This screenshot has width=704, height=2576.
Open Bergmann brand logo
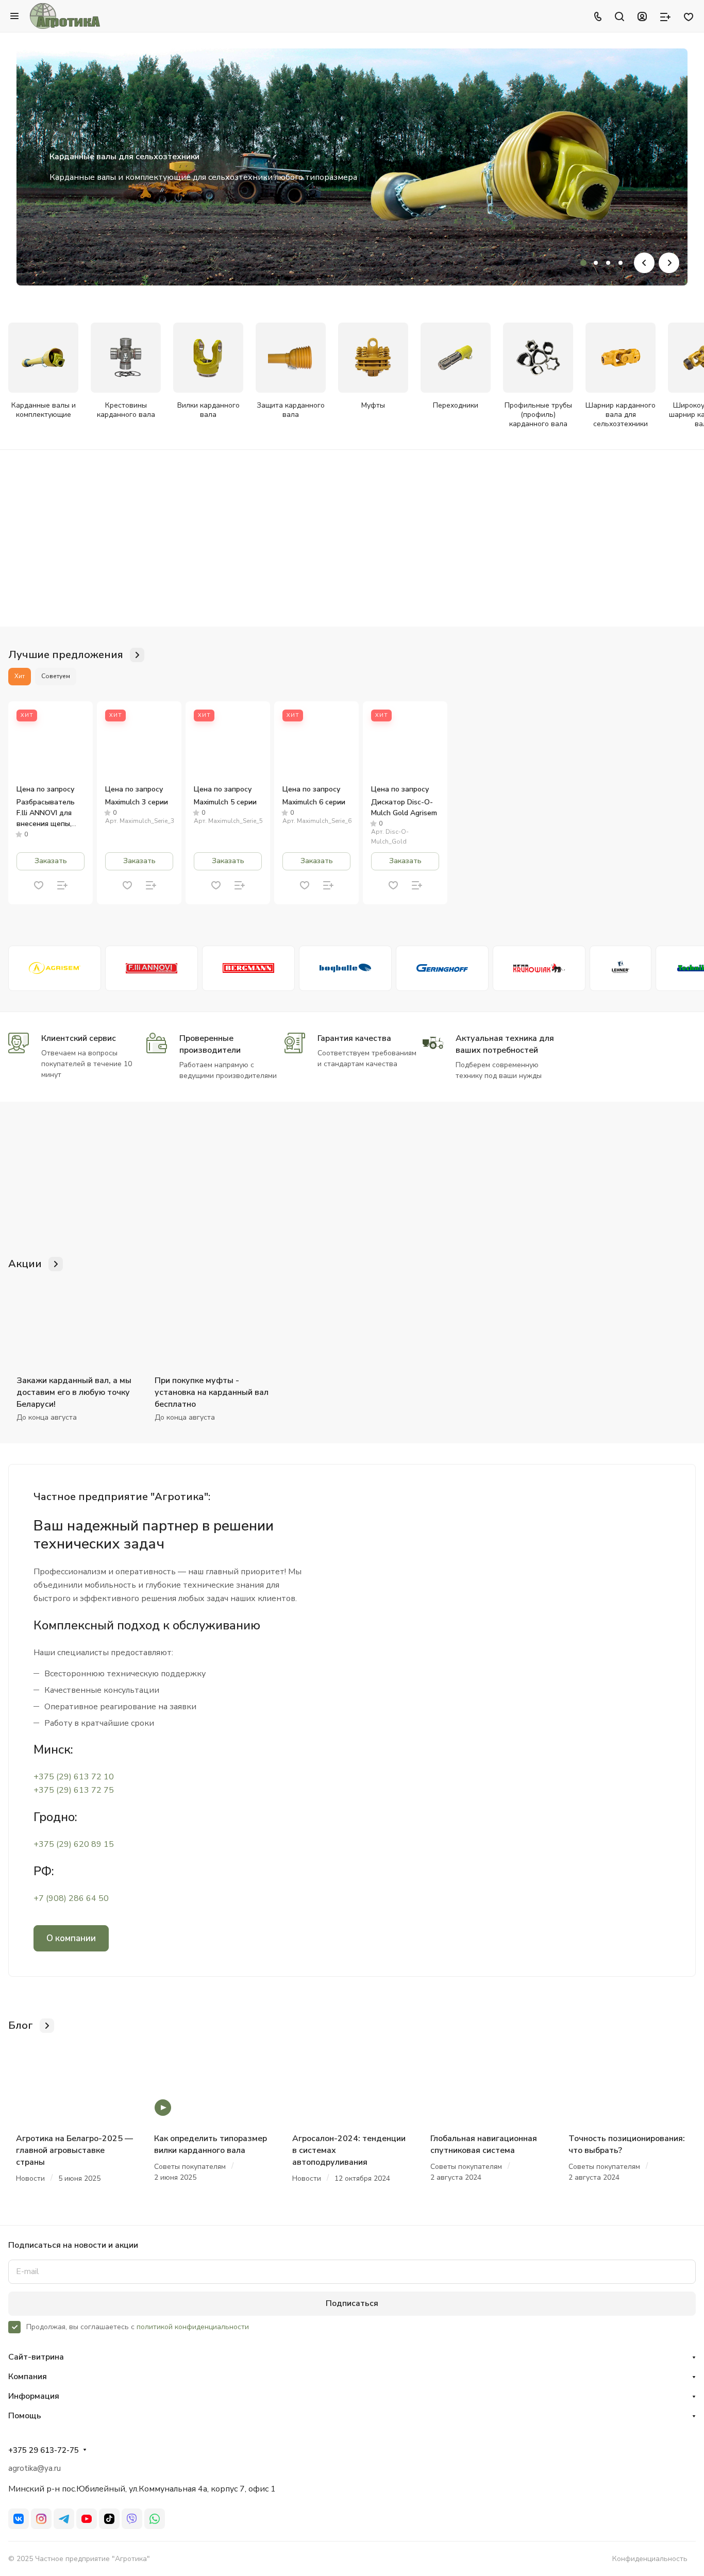click(248, 968)
